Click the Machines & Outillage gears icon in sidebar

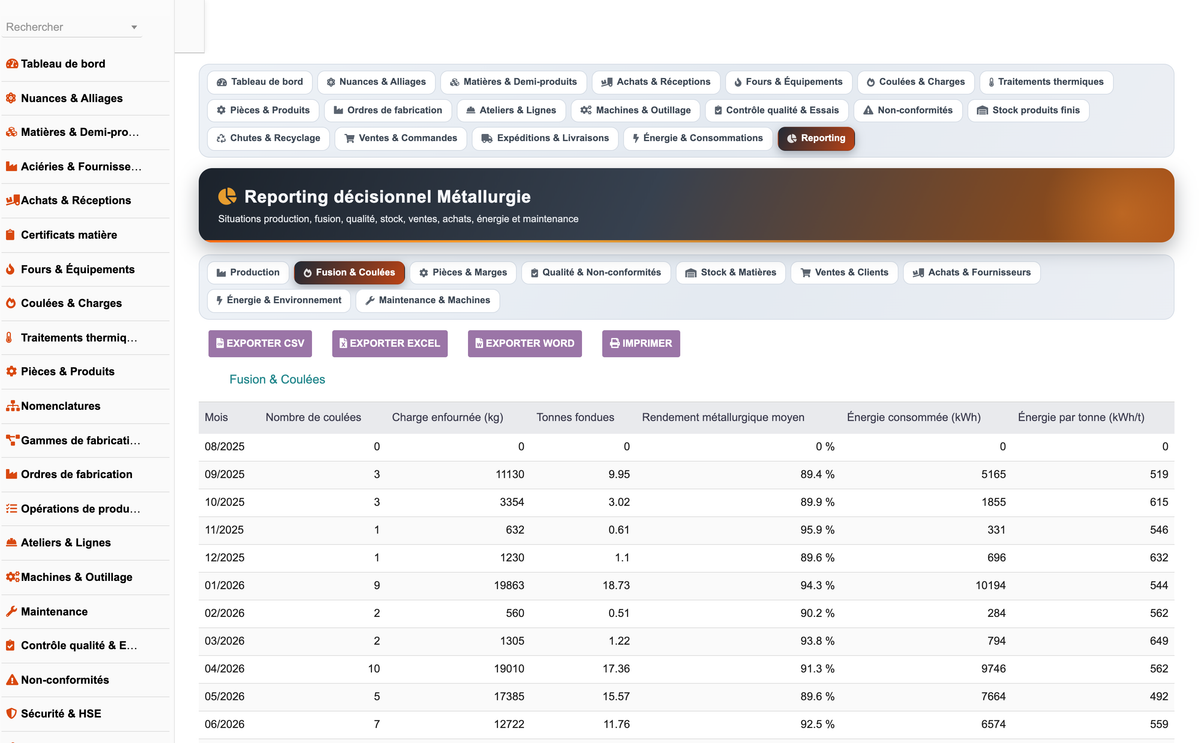click(x=13, y=577)
